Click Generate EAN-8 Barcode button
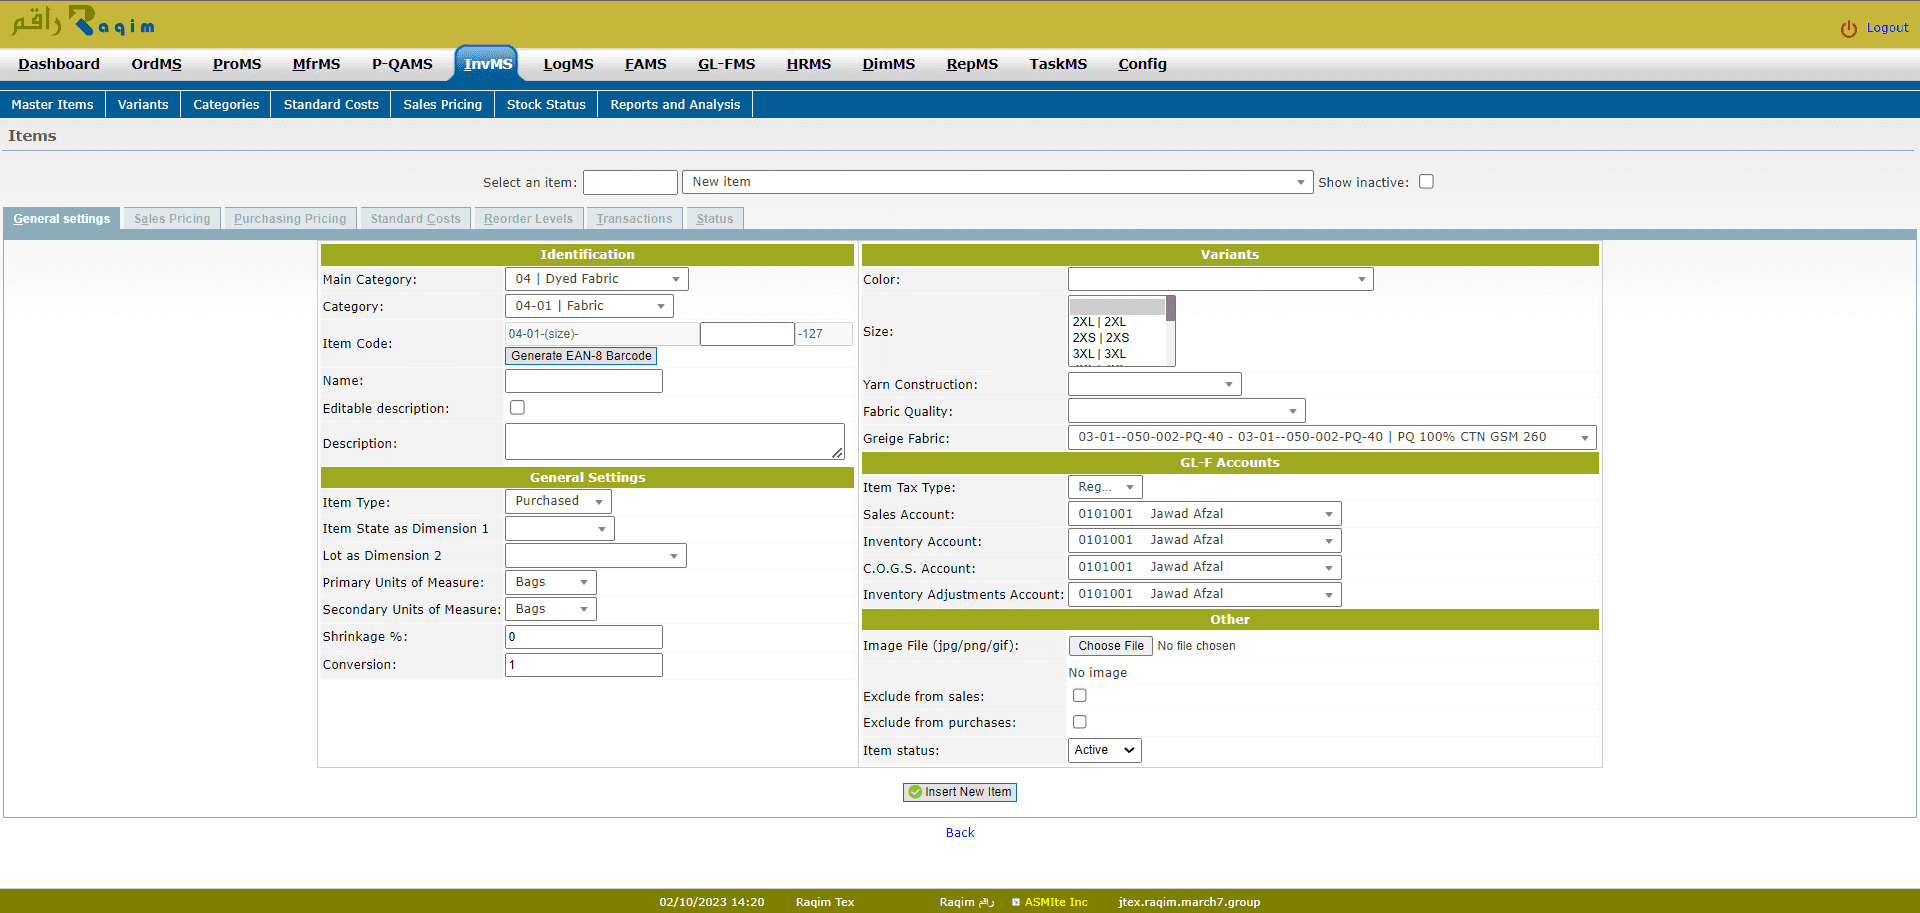This screenshot has height=913, width=1920. tap(581, 356)
